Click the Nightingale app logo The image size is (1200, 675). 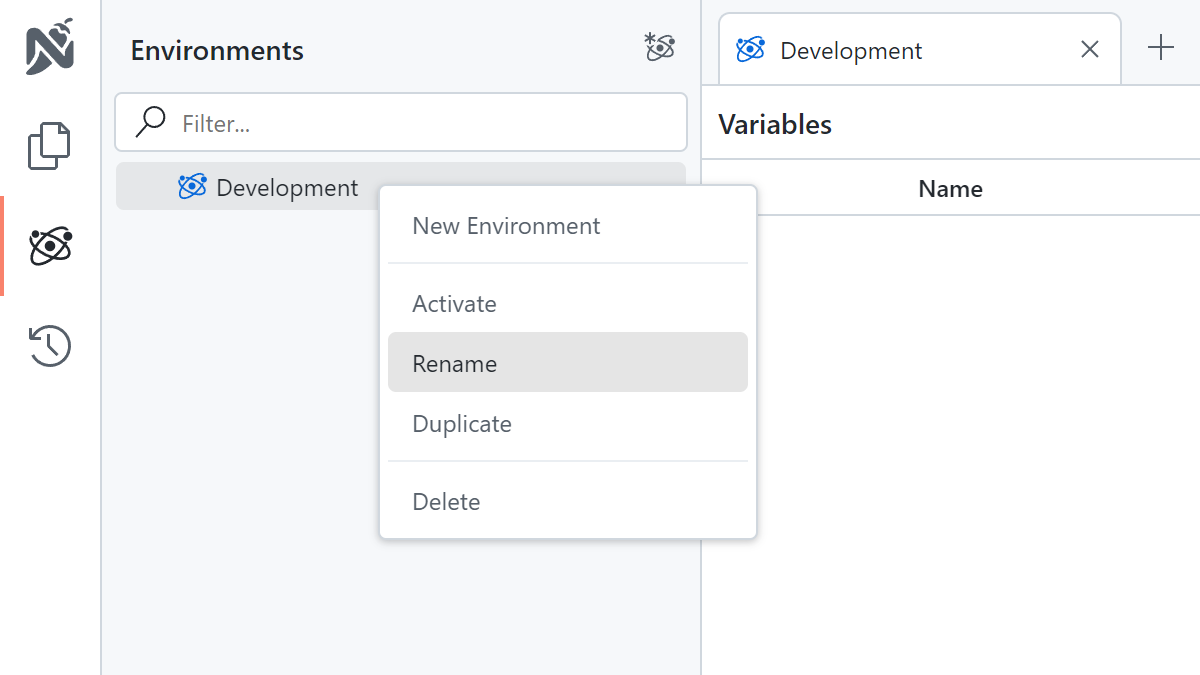point(50,47)
